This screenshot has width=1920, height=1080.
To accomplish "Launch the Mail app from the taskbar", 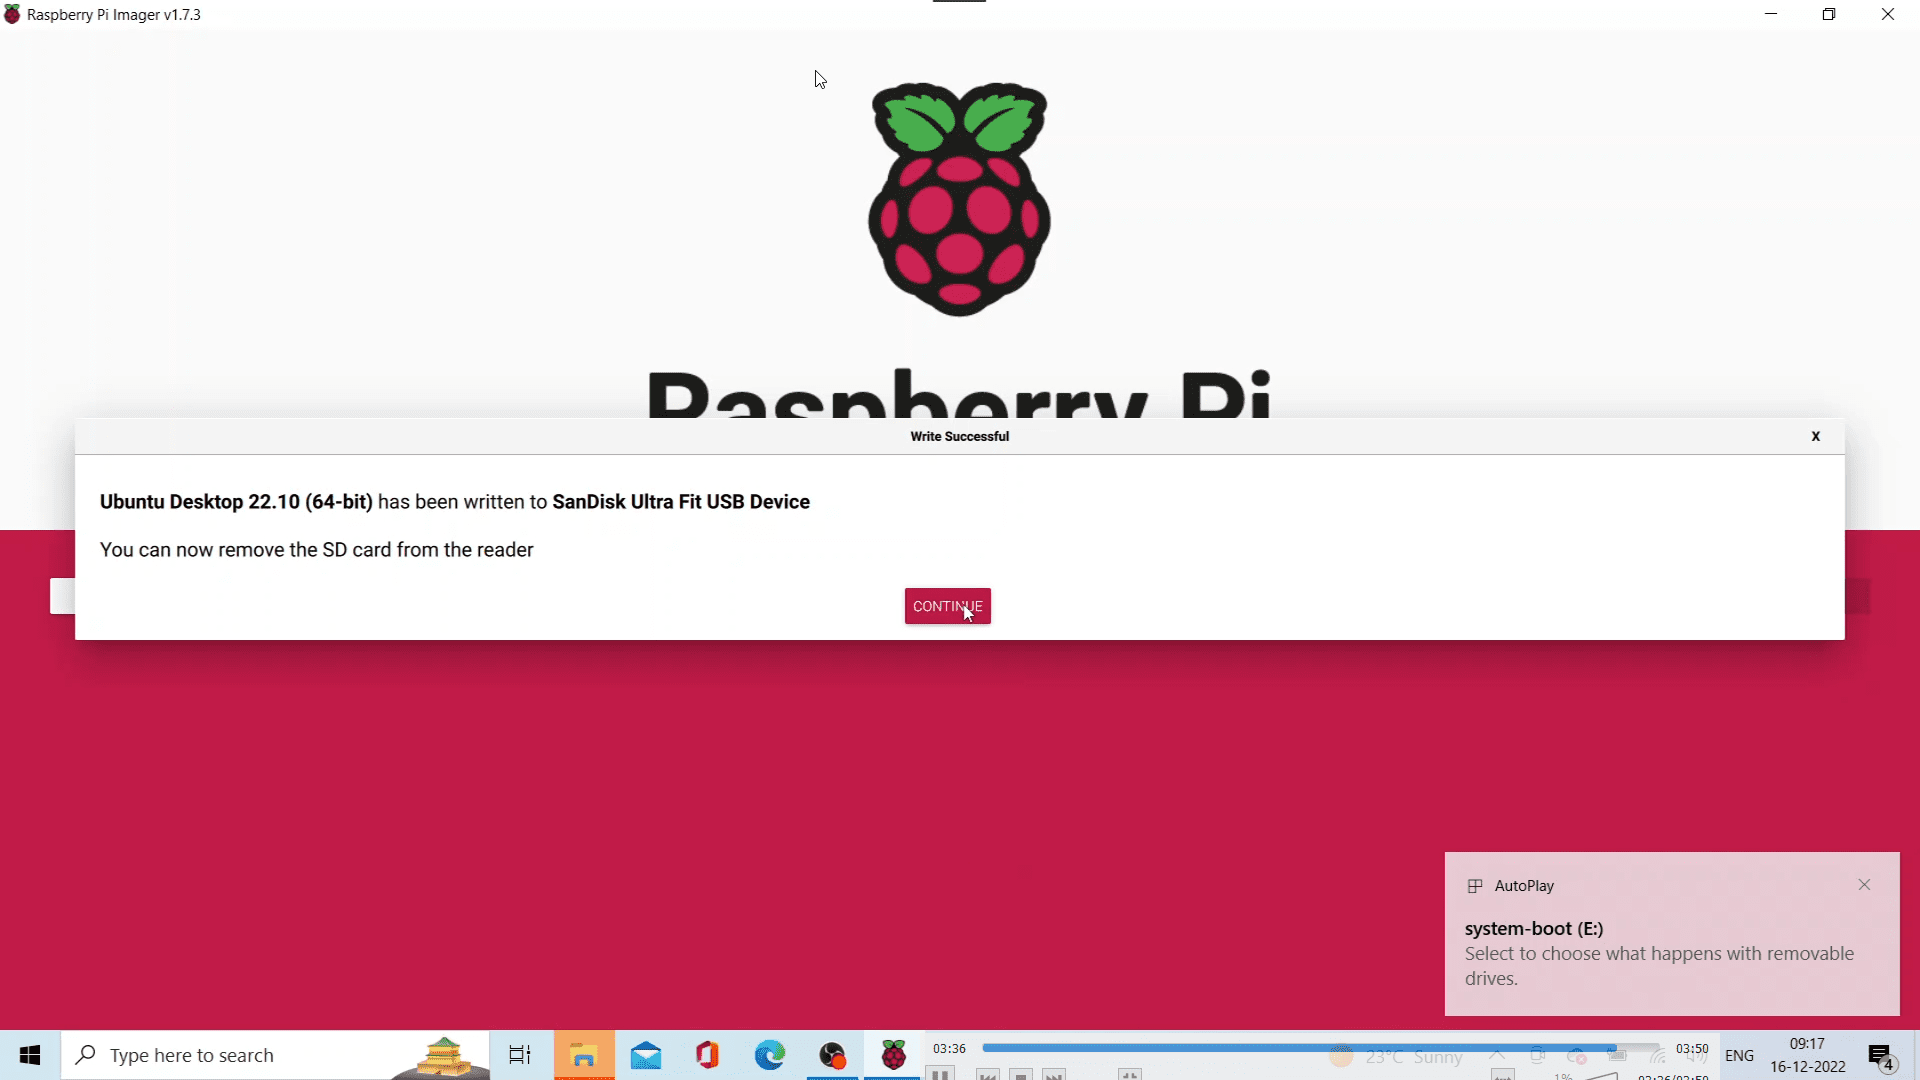I will pyautogui.click(x=646, y=1055).
